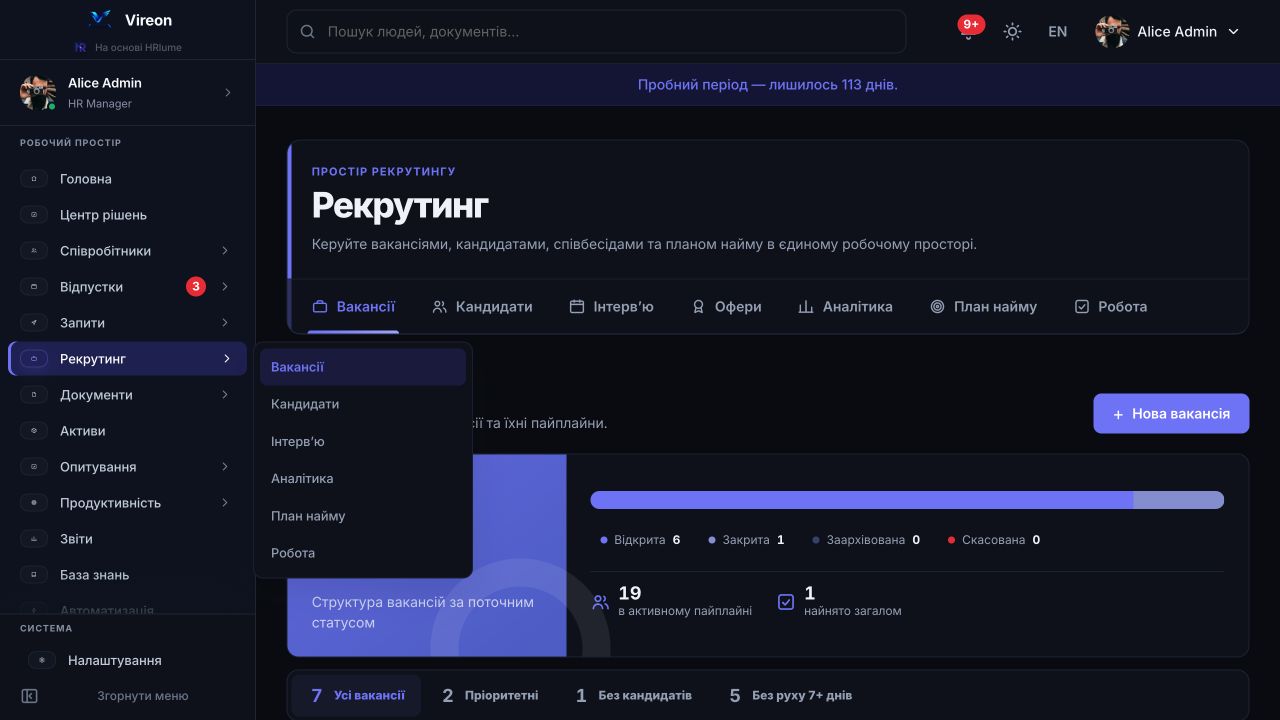The image size is (1280, 720).
Task: Expand Alice Admin profile card in sidebar
Action: 127,92
